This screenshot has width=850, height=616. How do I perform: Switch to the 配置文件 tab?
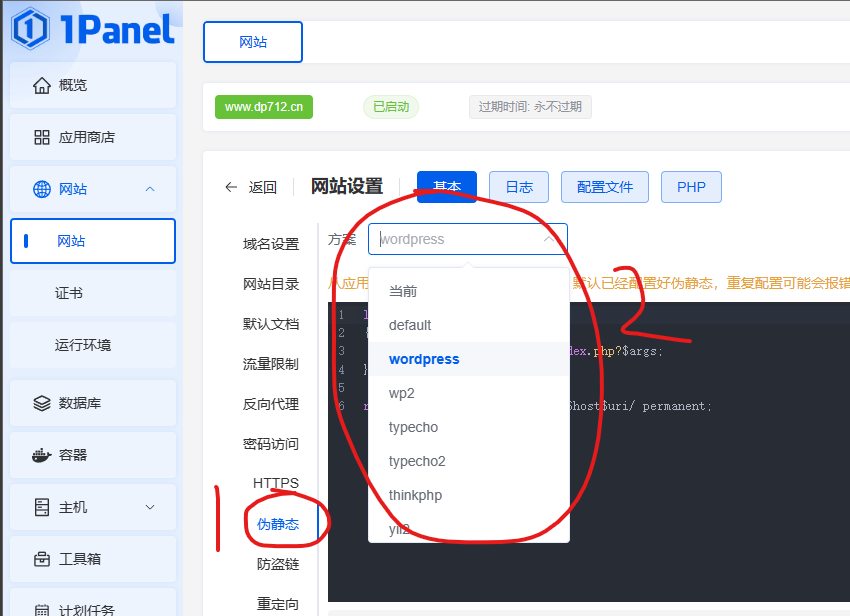(604, 187)
